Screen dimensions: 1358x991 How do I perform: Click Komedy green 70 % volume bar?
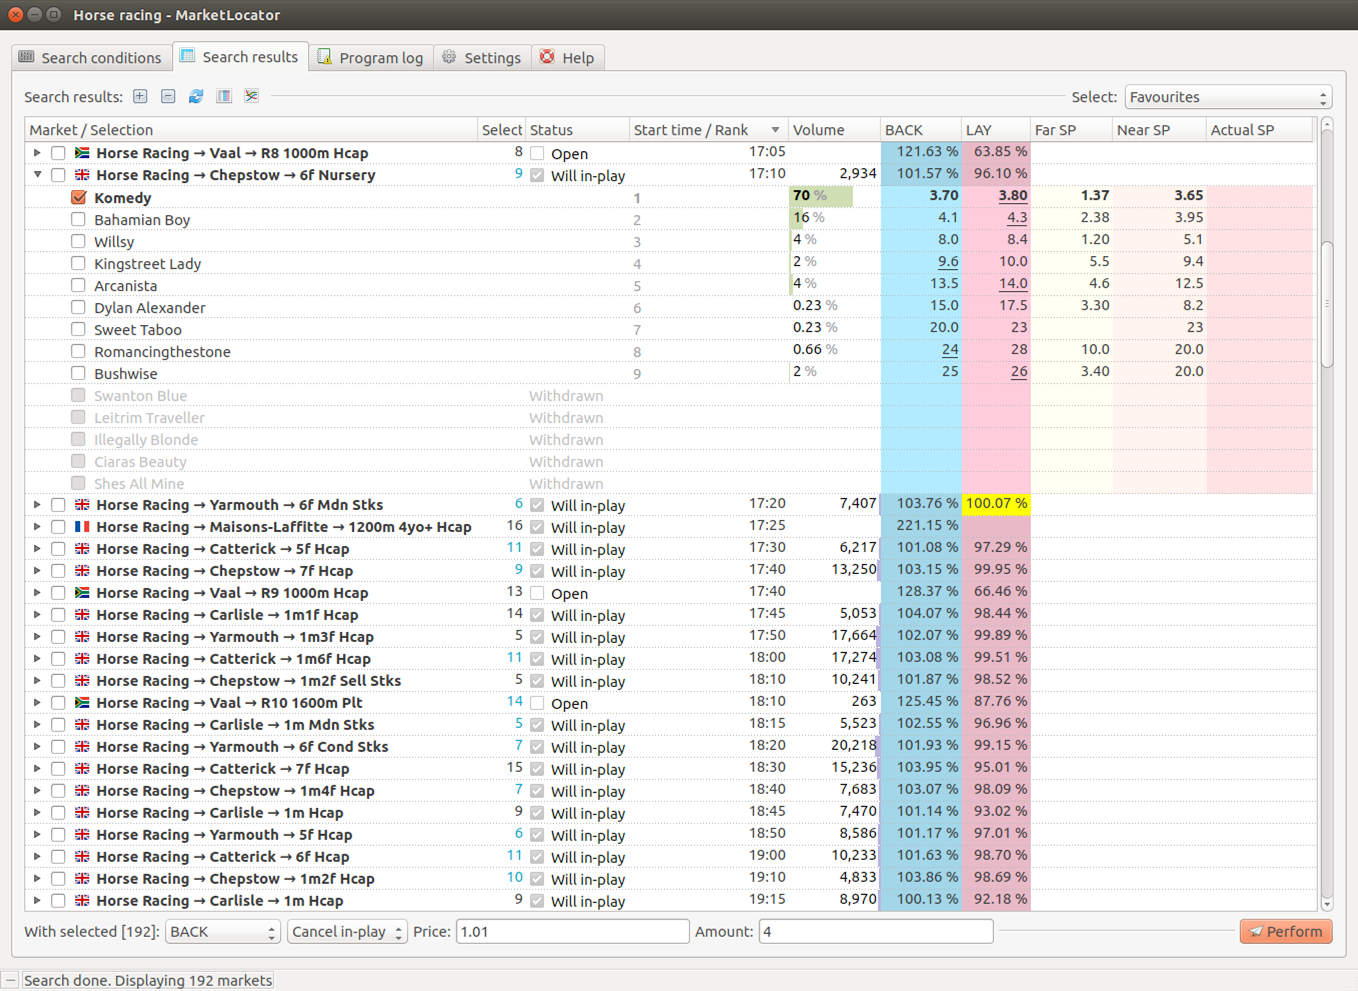click(x=821, y=196)
